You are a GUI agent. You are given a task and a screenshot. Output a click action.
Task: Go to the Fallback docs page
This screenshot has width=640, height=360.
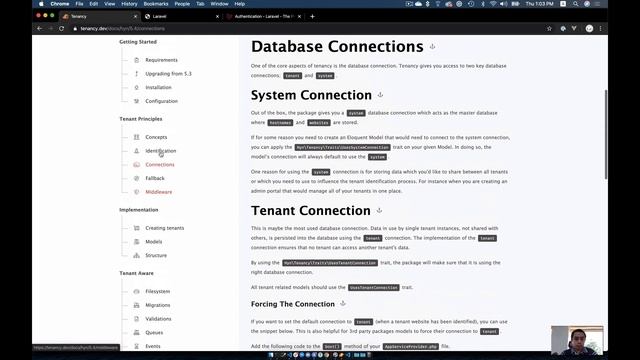[x=155, y=178]
